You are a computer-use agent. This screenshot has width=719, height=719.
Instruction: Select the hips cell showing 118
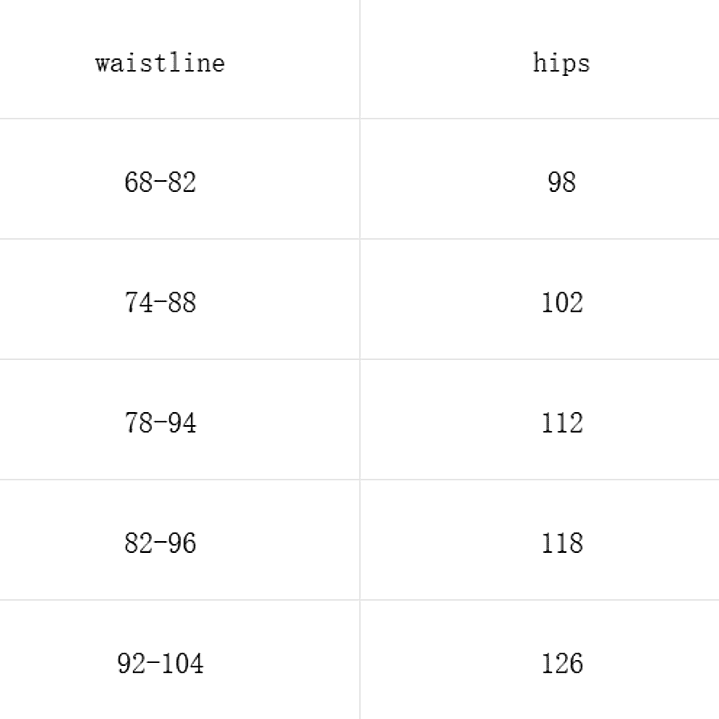coord(561,543)
